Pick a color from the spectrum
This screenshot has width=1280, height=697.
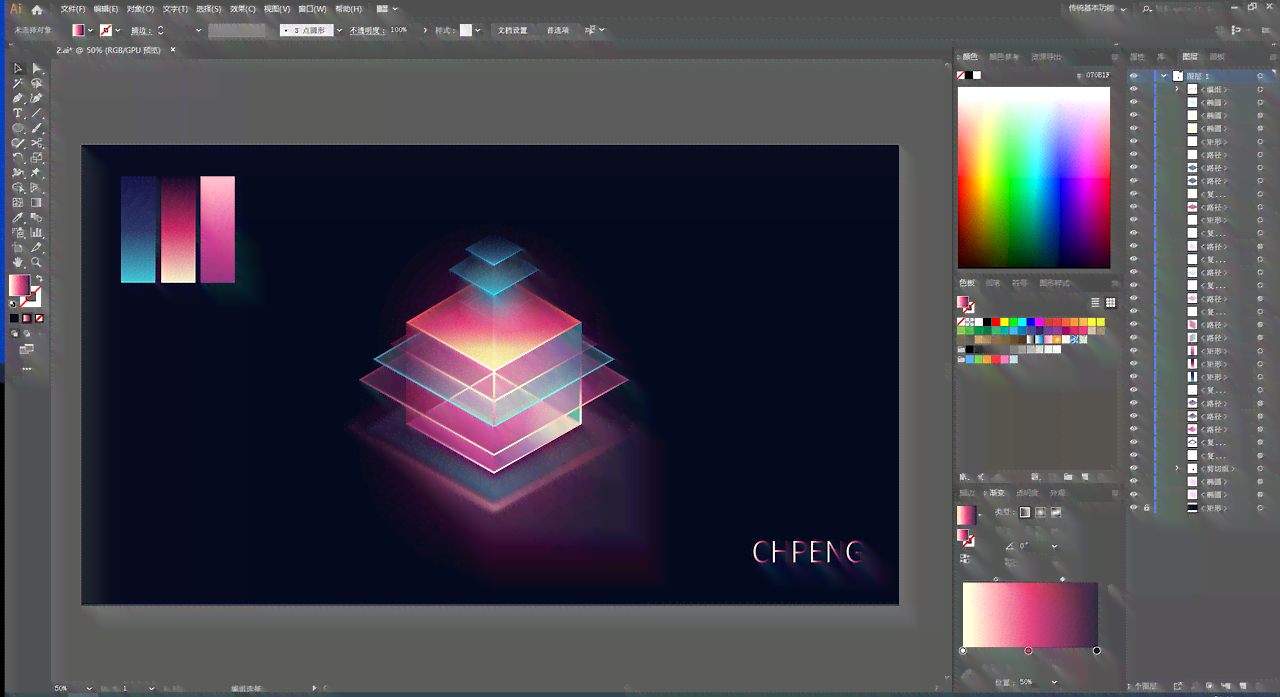[x=1034, y=178]
